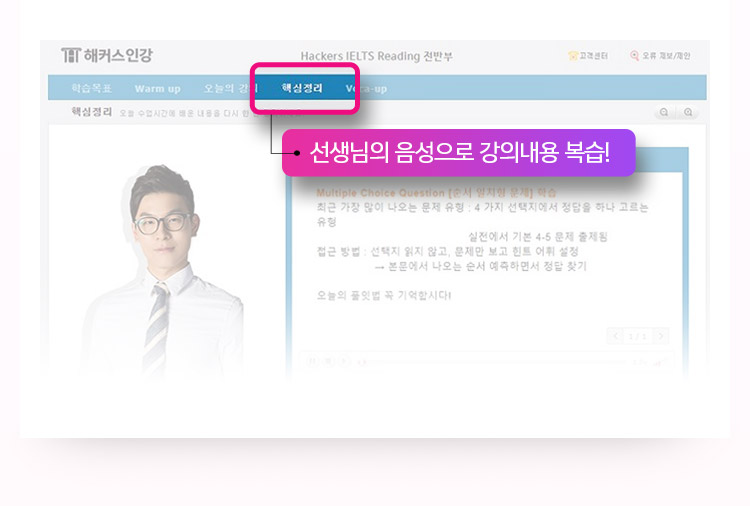Go to the next slide page arrow
The height and width of the screenshot is (506, 750).
(661, 336)
